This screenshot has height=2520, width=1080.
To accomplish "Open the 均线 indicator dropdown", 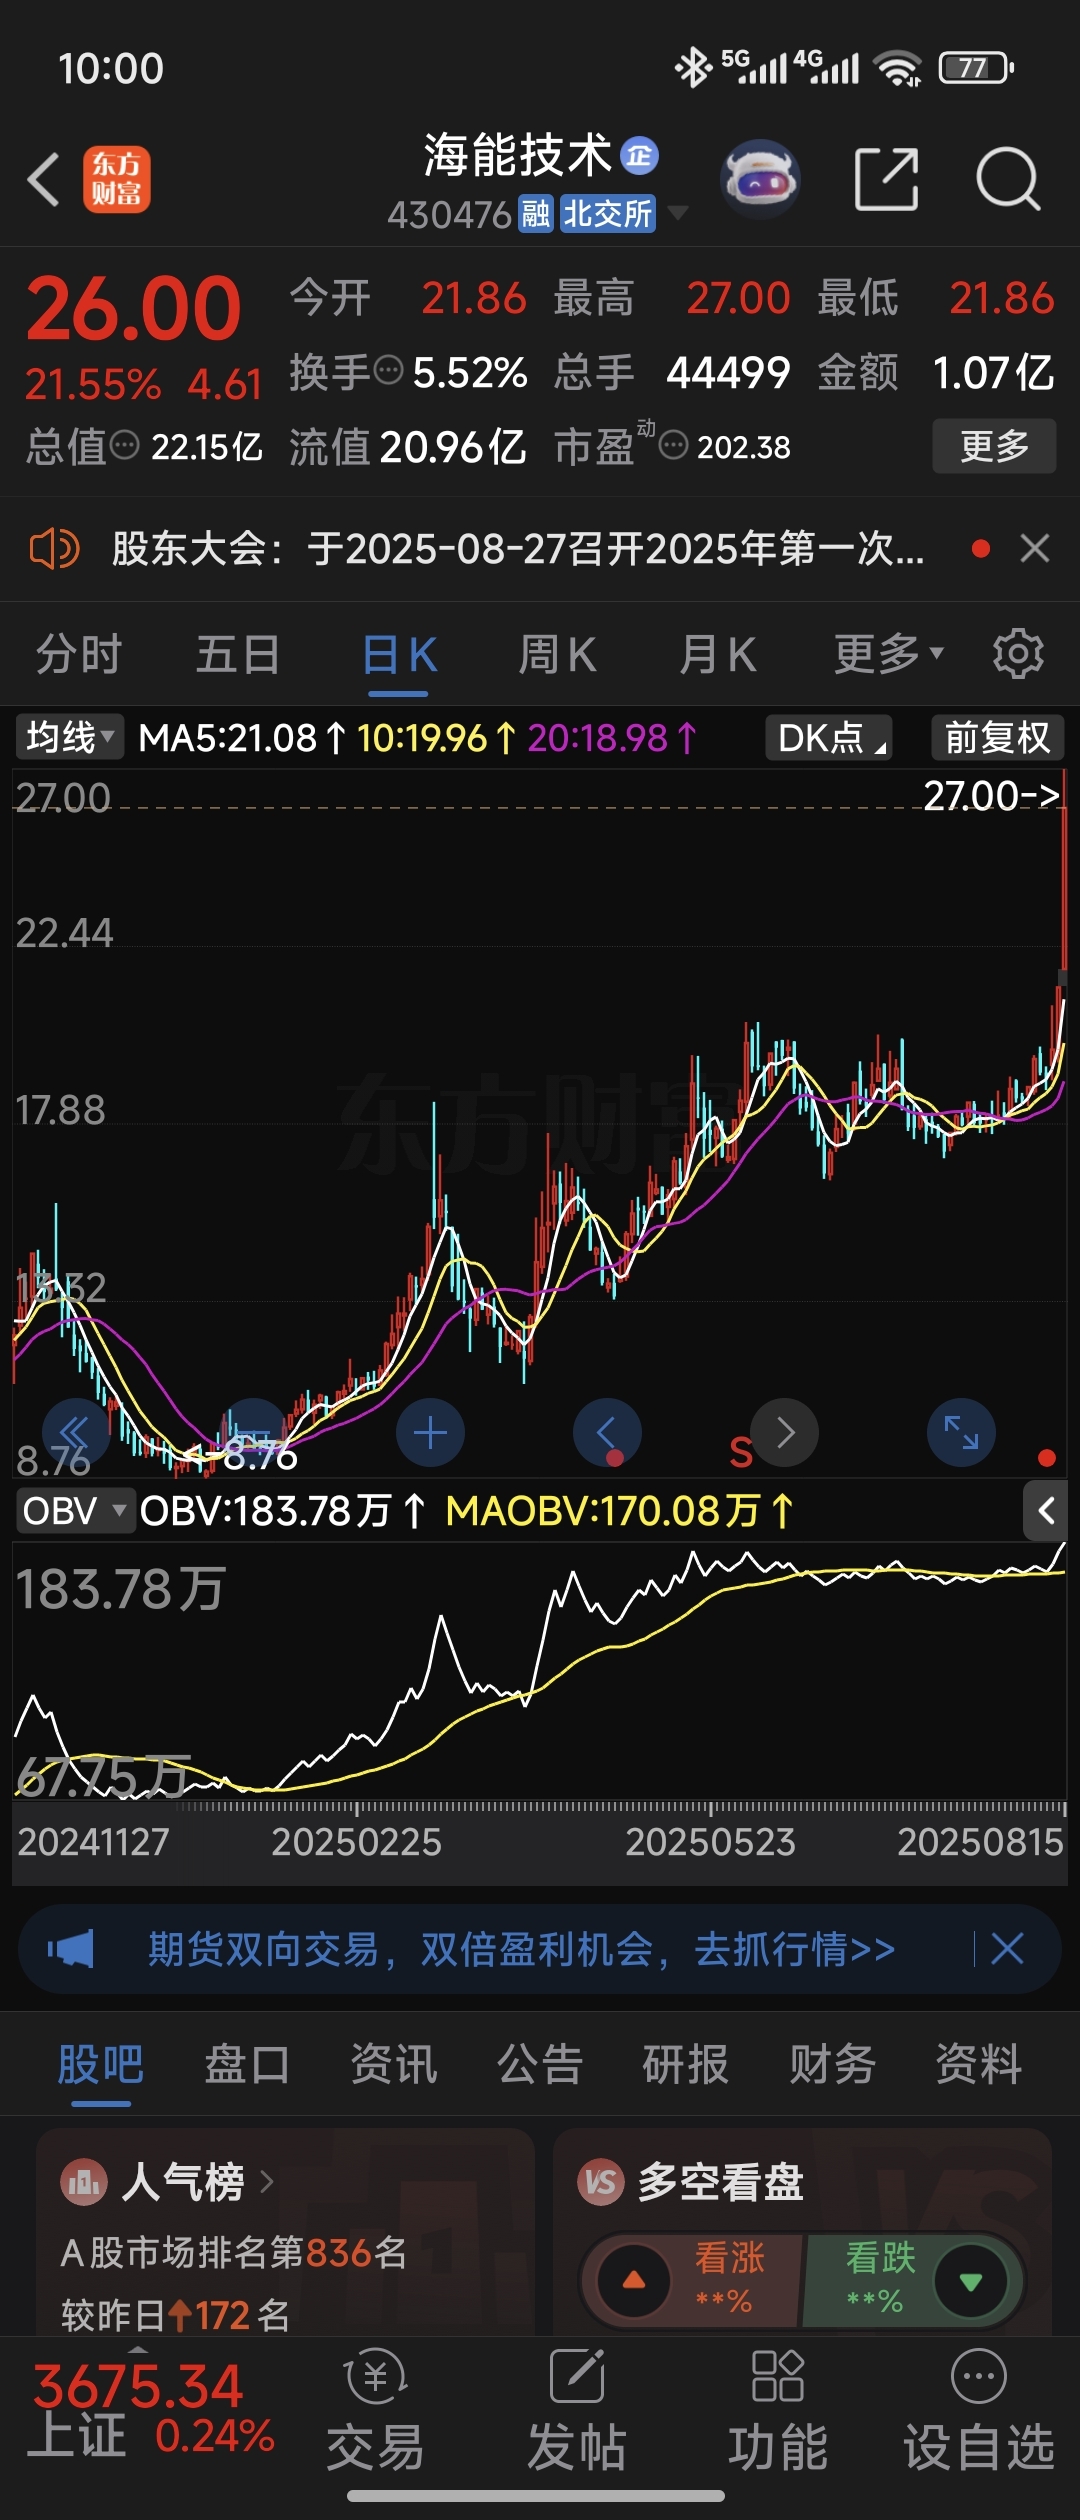I will 70,738.
